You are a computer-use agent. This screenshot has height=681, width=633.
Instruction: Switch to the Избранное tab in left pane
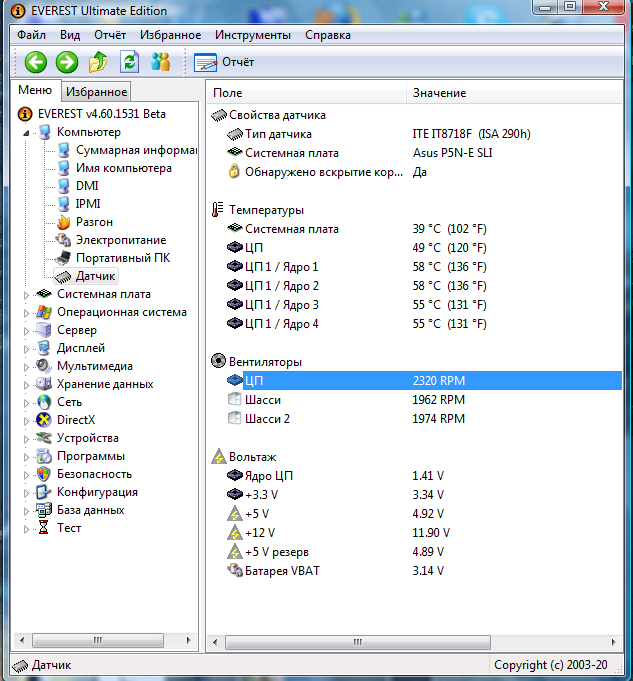[x=96, y=92]
